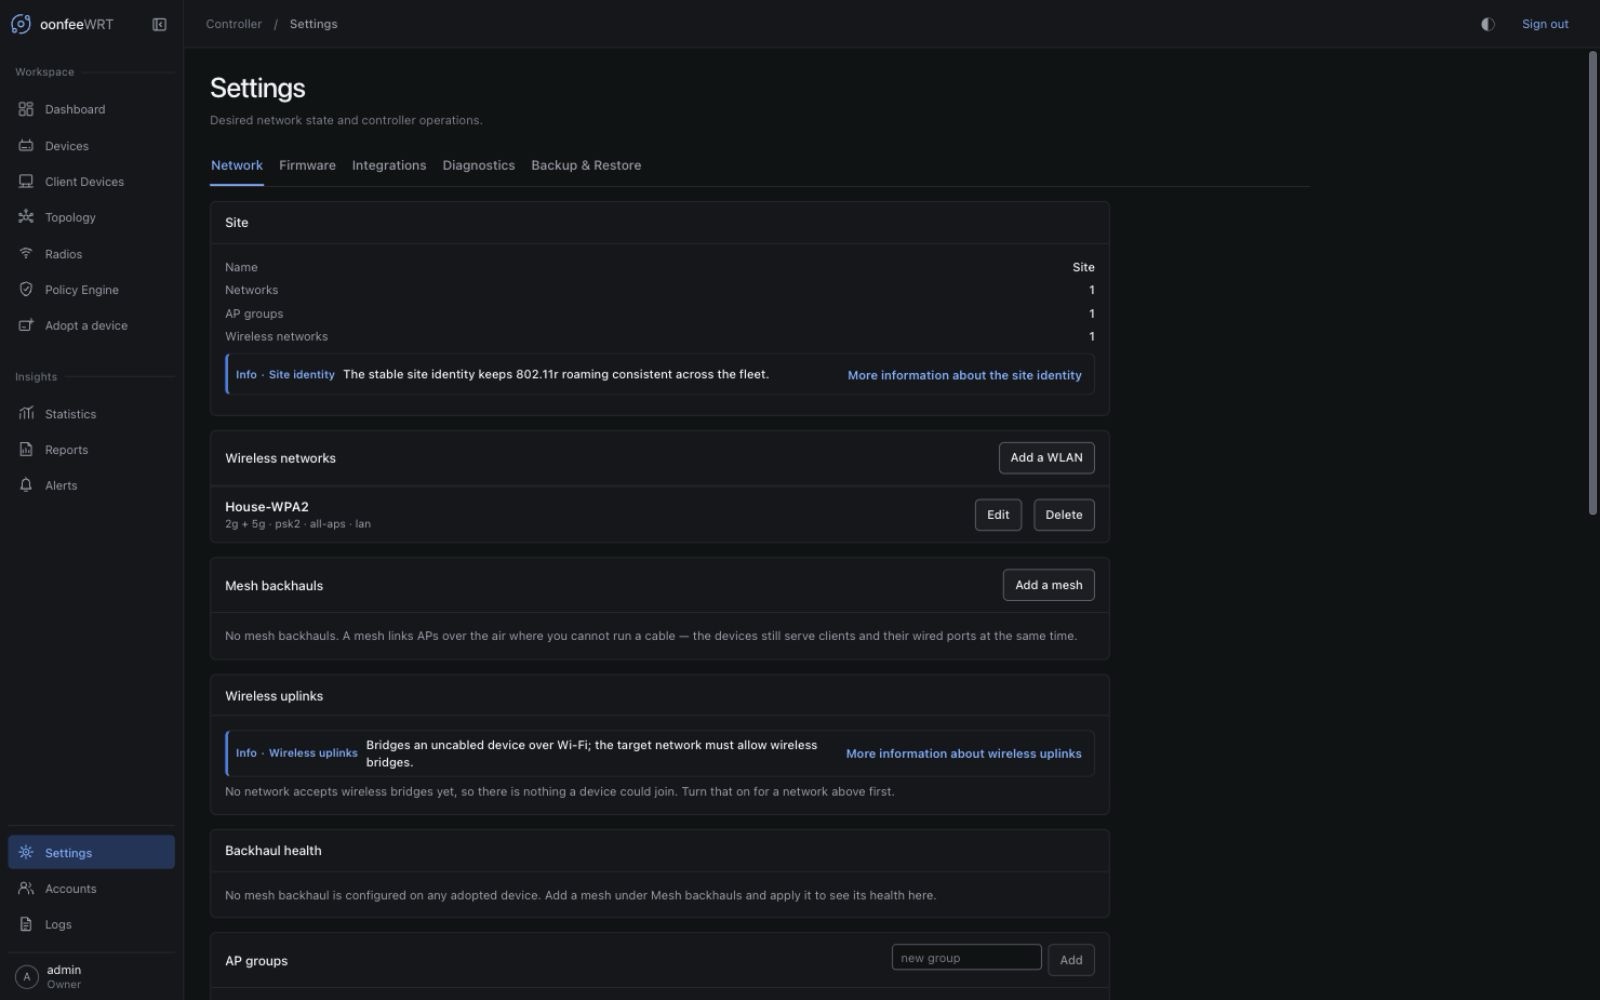Open more information about wireless uplinks
1600x1000 pixels.
pyautogui.click(x=963, y=754)
